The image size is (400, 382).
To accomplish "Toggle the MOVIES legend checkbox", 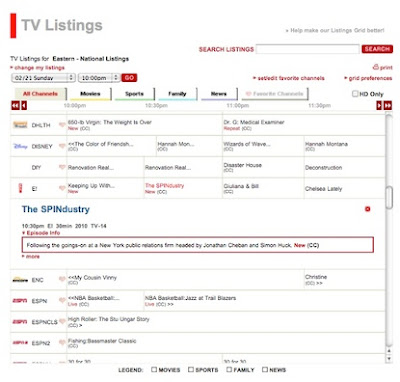I will [154, 369].
